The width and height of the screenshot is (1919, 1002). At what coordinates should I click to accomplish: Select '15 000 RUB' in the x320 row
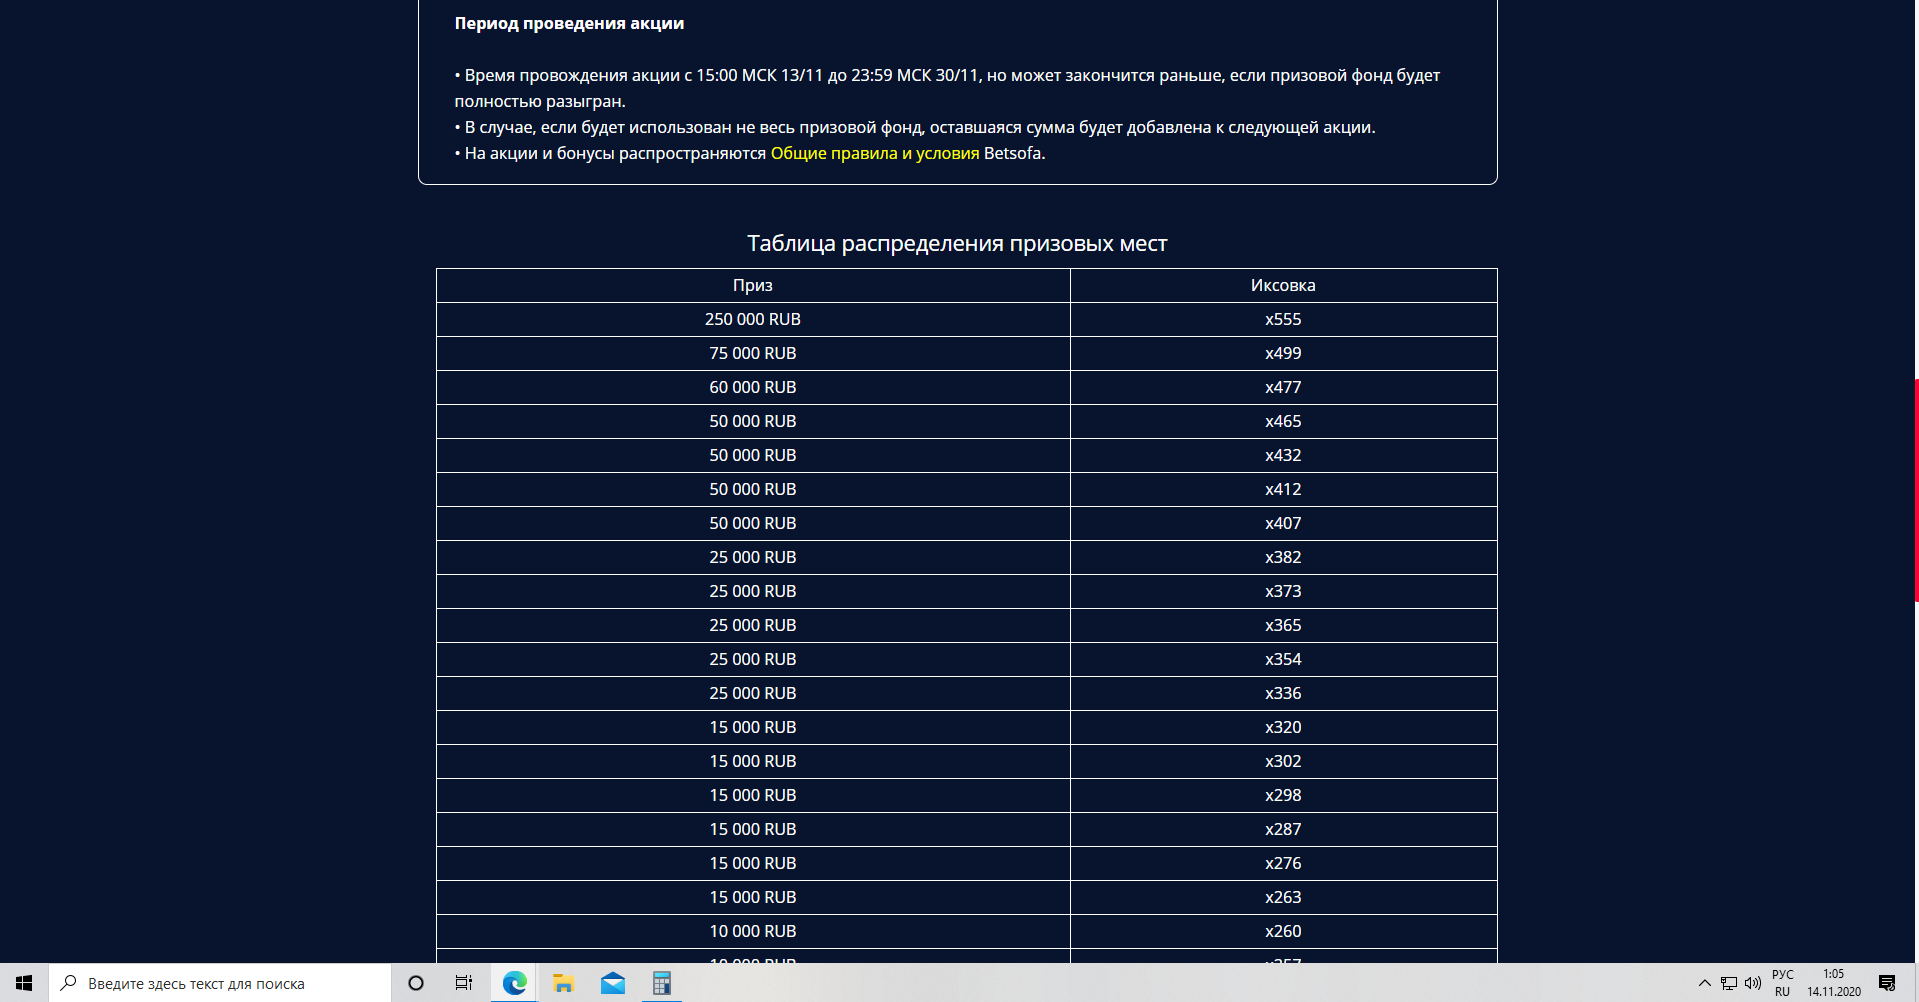[753, 727]
